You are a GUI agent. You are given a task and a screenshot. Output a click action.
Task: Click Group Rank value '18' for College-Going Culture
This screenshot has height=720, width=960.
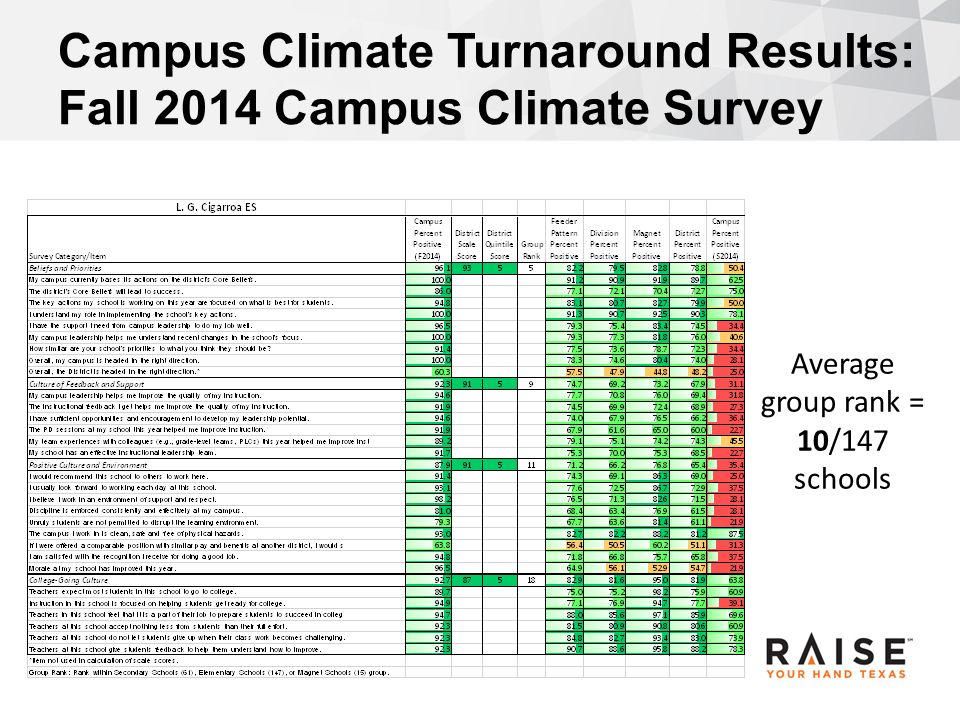[x=531, y=580]
